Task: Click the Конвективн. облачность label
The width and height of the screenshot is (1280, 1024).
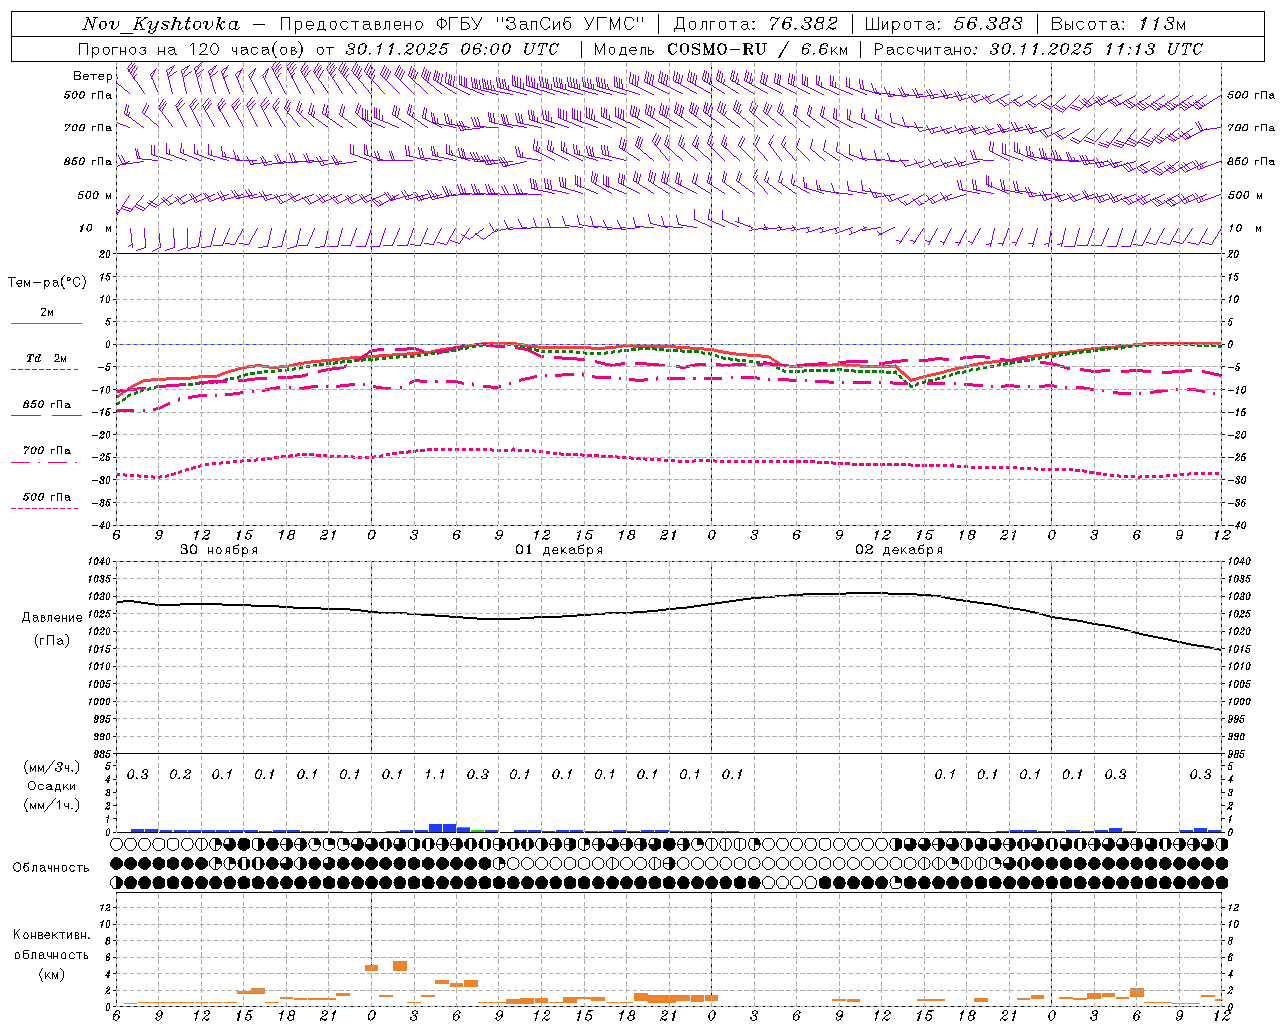Action: 51,954
